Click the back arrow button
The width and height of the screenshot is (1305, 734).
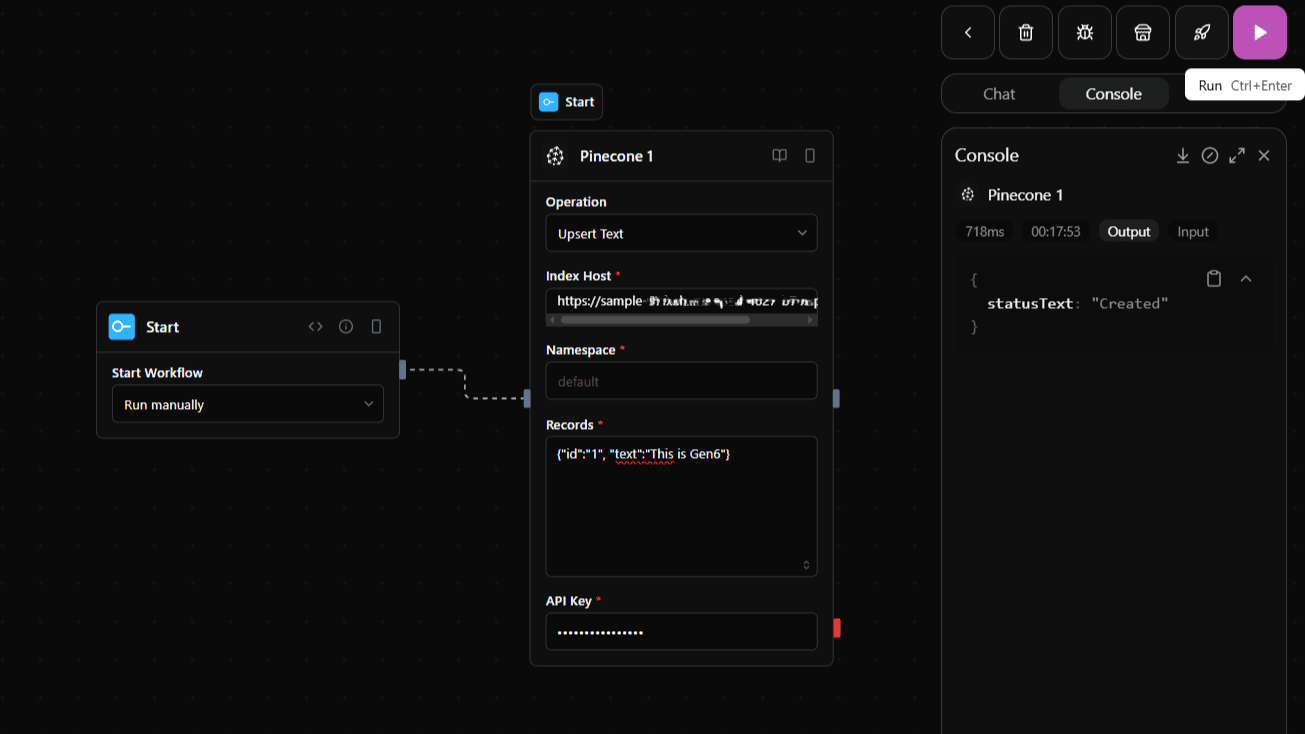[x=968, y=33]
